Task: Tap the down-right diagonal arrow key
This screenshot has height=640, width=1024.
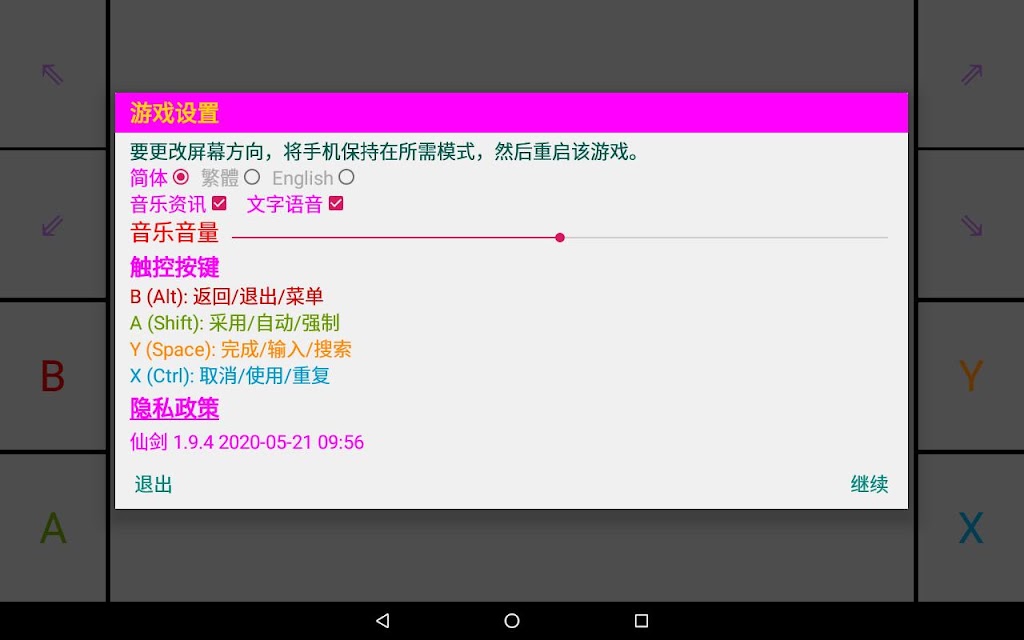Action: [971, 225]
